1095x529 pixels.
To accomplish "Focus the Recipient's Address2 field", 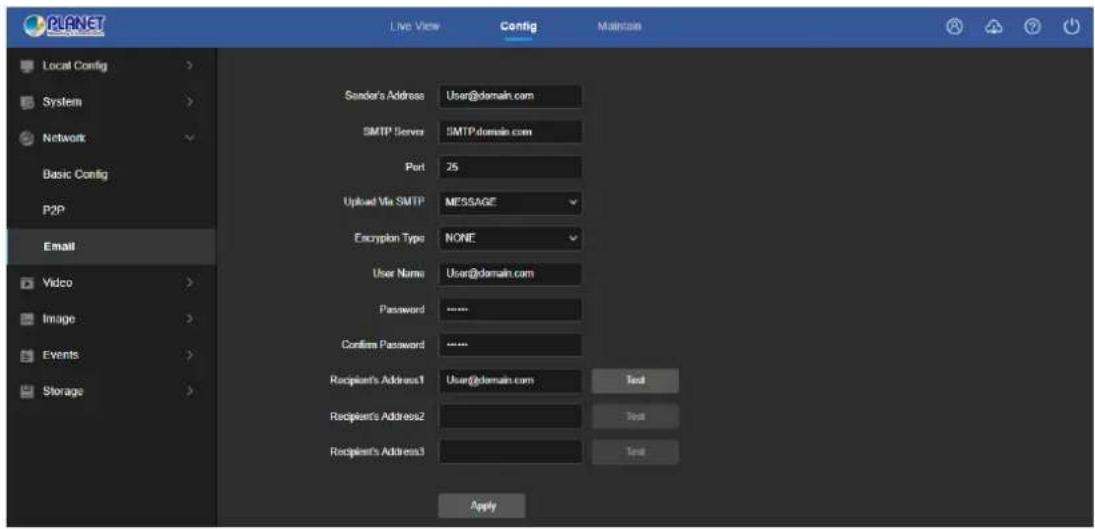I will (510, 416).
